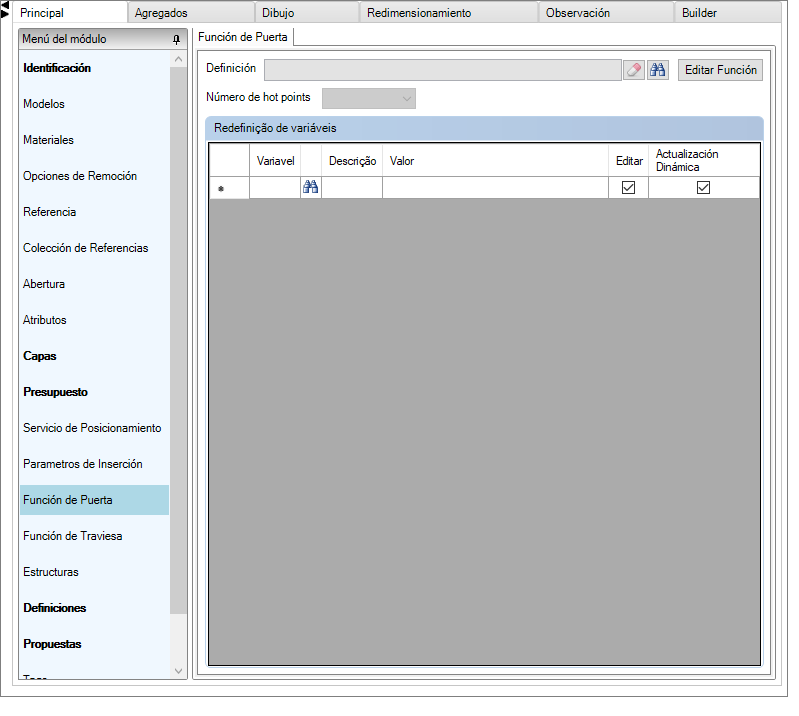Click the new-row asterisk row header
The width and height of the screenshot is (799, 716).
tap(229, 188)
